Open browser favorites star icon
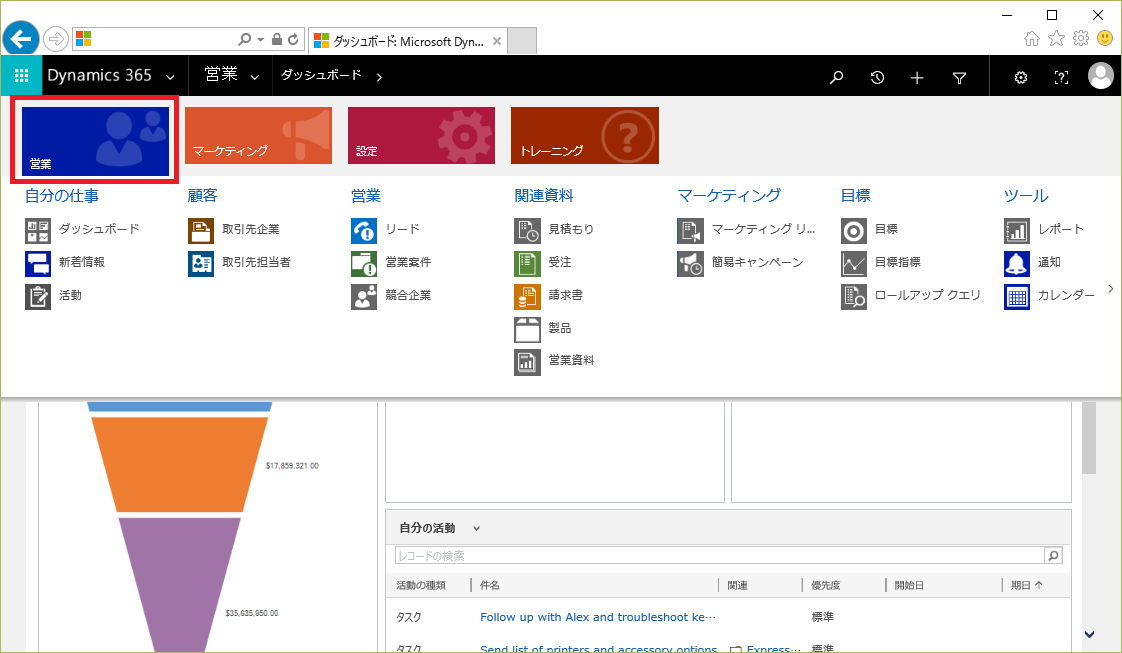Screen dimensions: 1122x653 pyautogui.click(x=1056, y=39)
